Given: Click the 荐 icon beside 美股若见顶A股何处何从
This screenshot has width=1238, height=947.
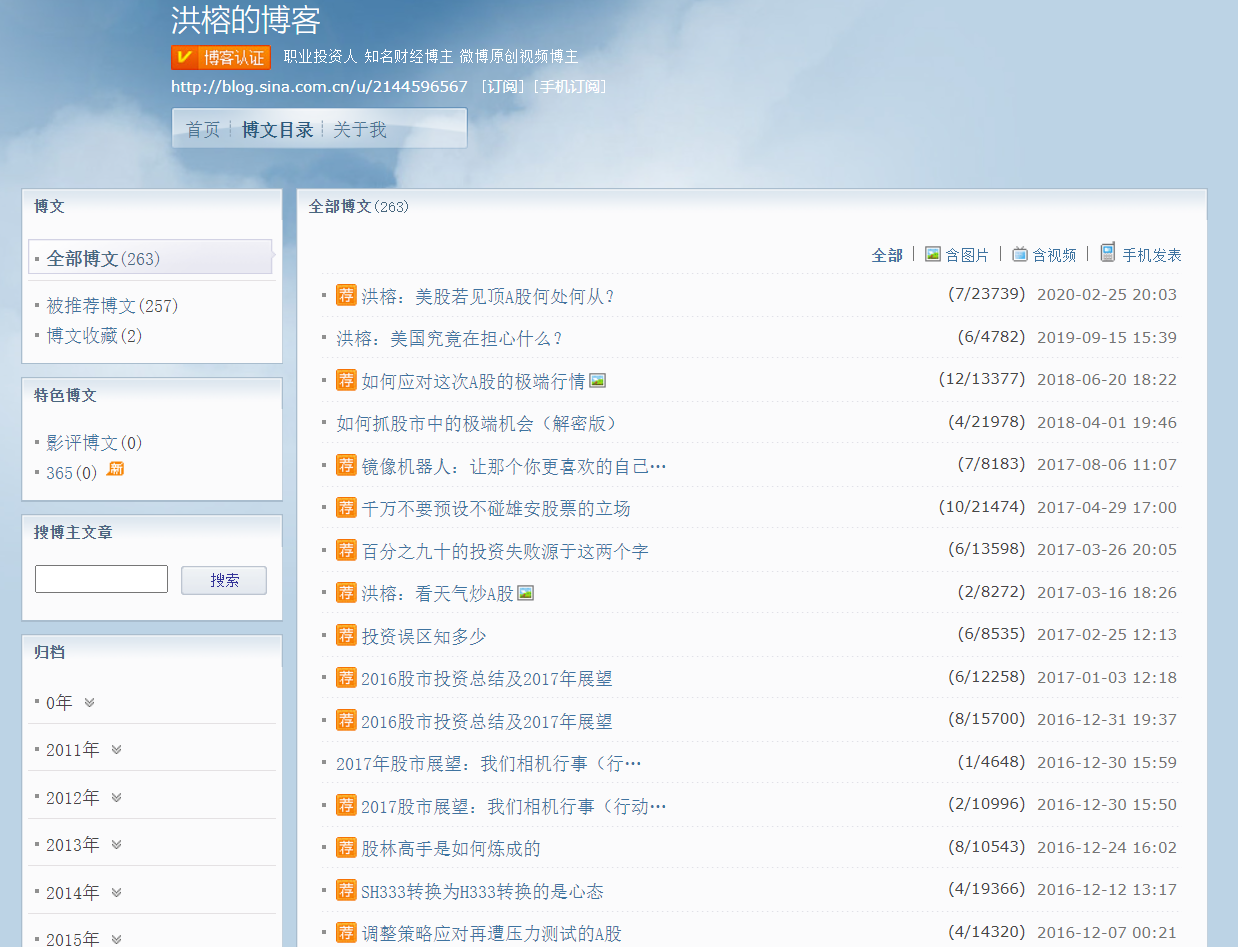Looking at the screenshot, I should pyautogui.click(x=346, y=295).
